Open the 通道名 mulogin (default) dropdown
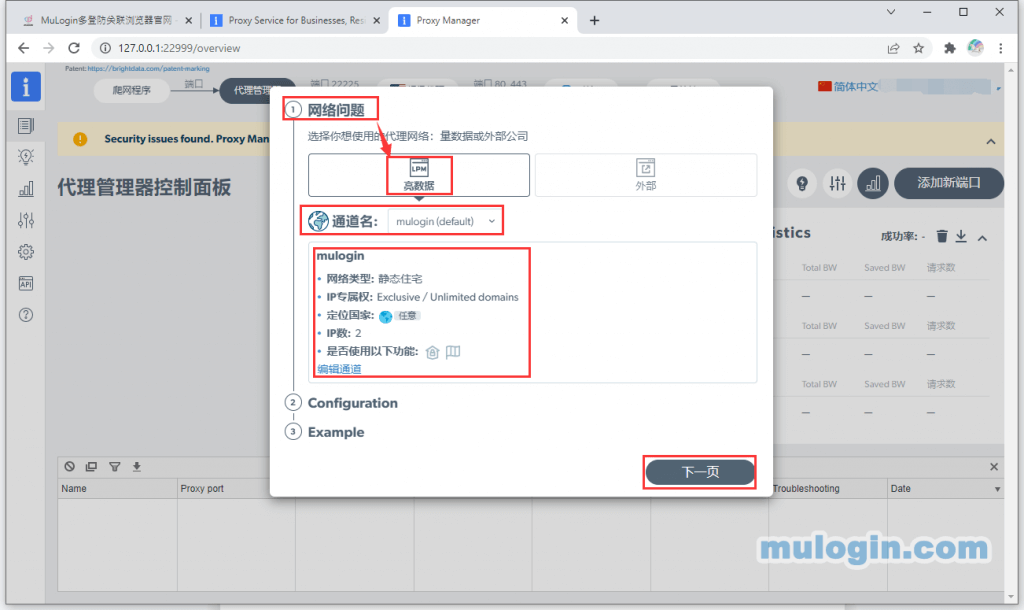The image size is (1024, 610). (x=445, y=221)
